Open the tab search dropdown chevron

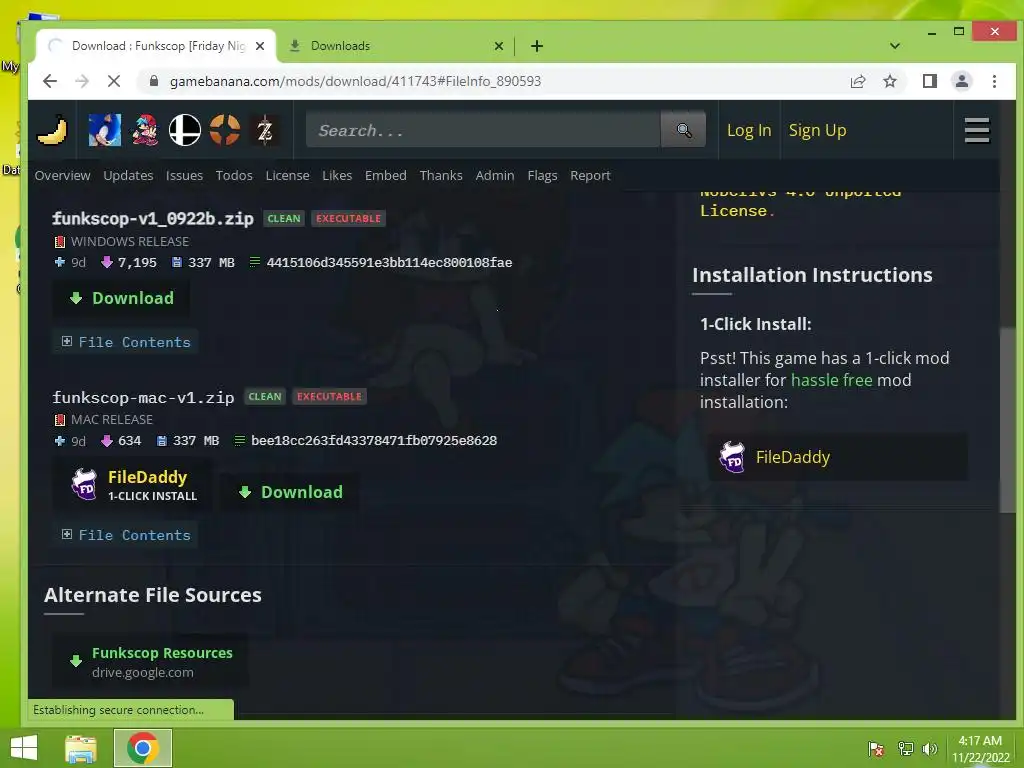click(x=895, y=46)
